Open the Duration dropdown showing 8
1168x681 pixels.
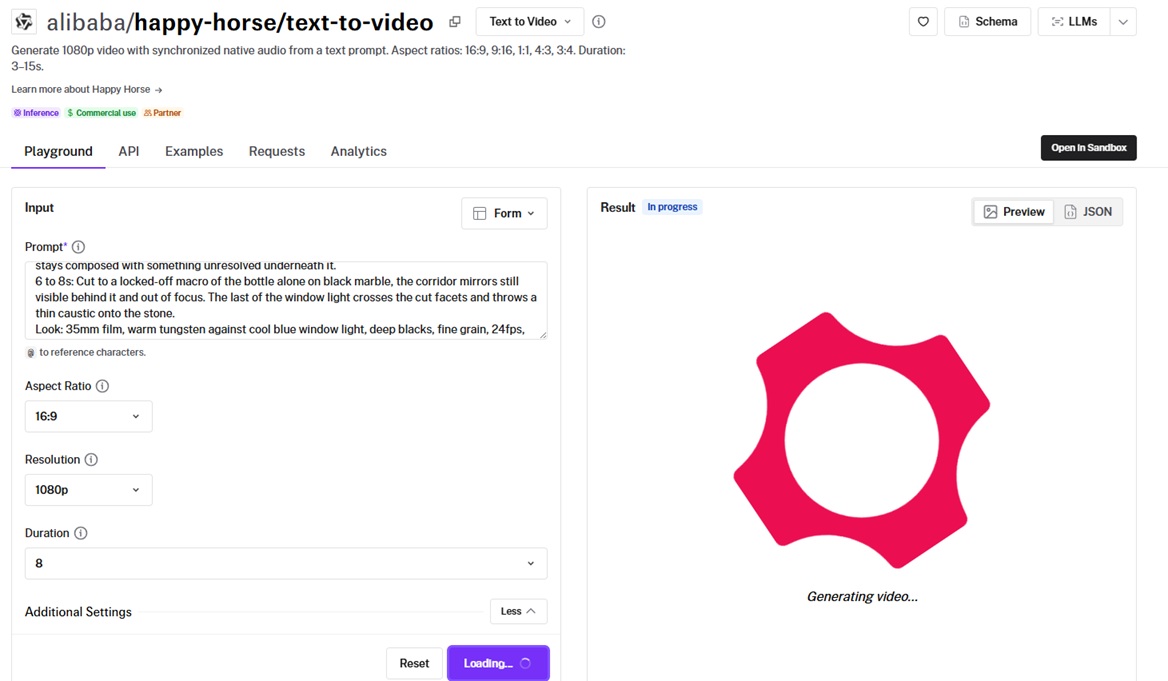pos(286,563)
